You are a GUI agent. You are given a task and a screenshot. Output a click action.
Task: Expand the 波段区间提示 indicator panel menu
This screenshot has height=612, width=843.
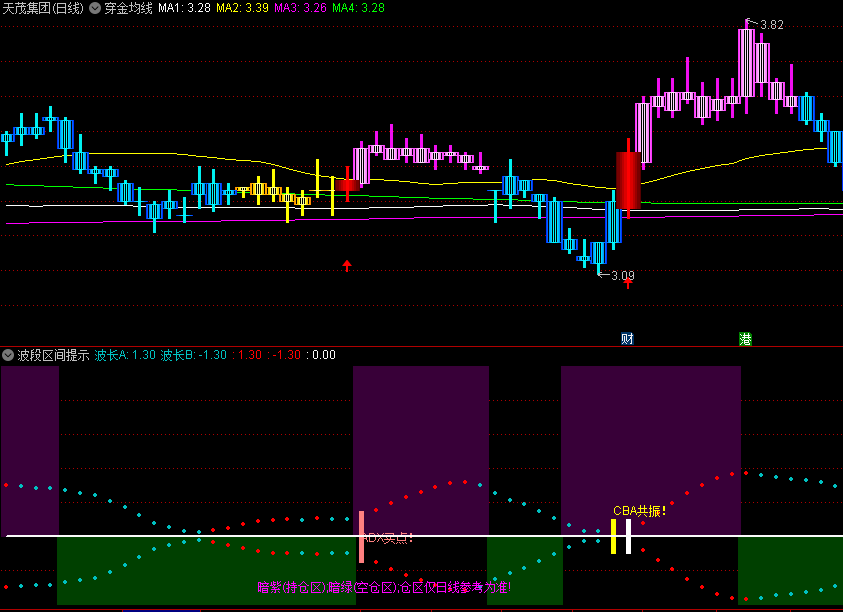(8, 355)
